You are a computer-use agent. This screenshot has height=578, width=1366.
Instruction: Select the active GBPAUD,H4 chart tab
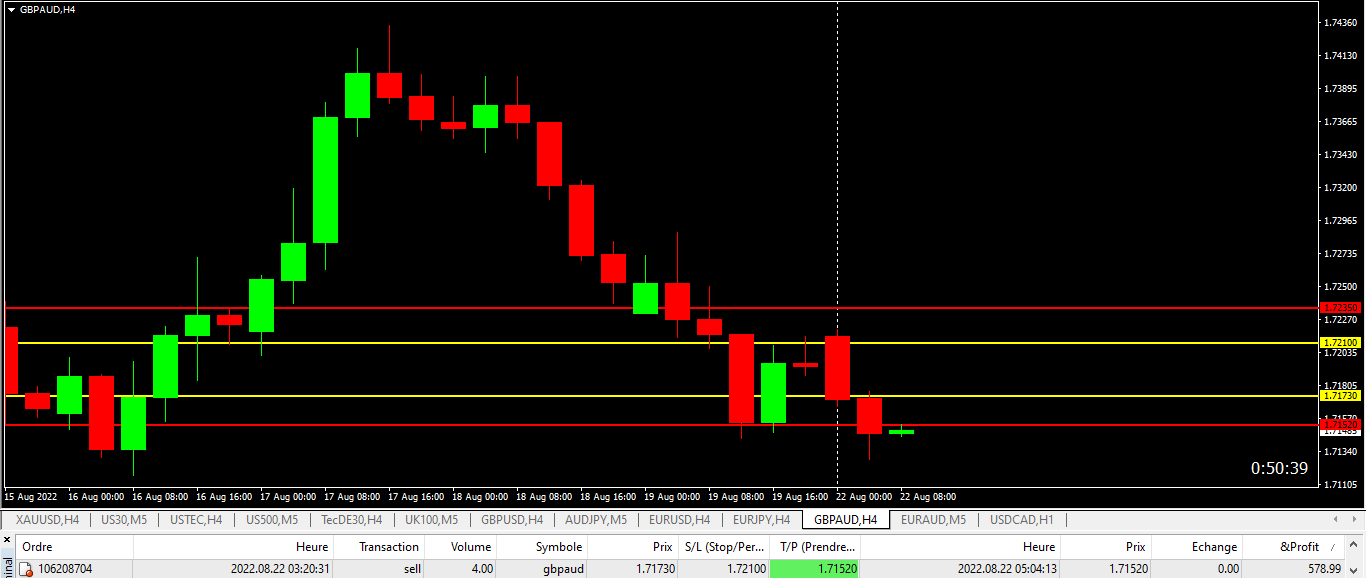[x=845, y=520]
